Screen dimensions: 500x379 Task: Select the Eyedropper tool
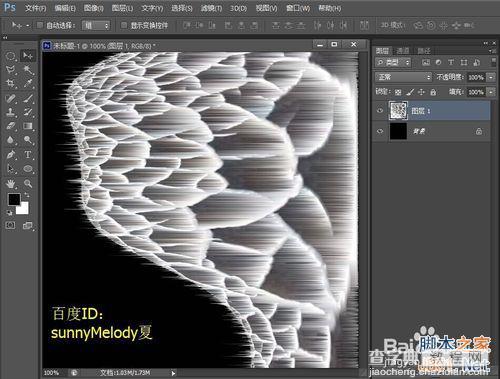tap(28, 83)
